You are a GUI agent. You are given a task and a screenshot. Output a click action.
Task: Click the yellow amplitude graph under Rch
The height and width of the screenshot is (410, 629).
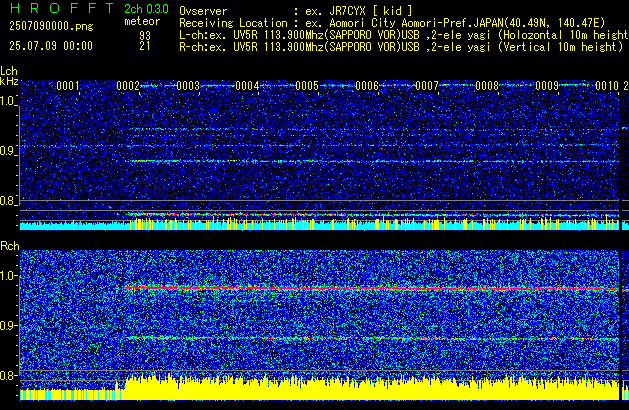(x=319, y=389)
